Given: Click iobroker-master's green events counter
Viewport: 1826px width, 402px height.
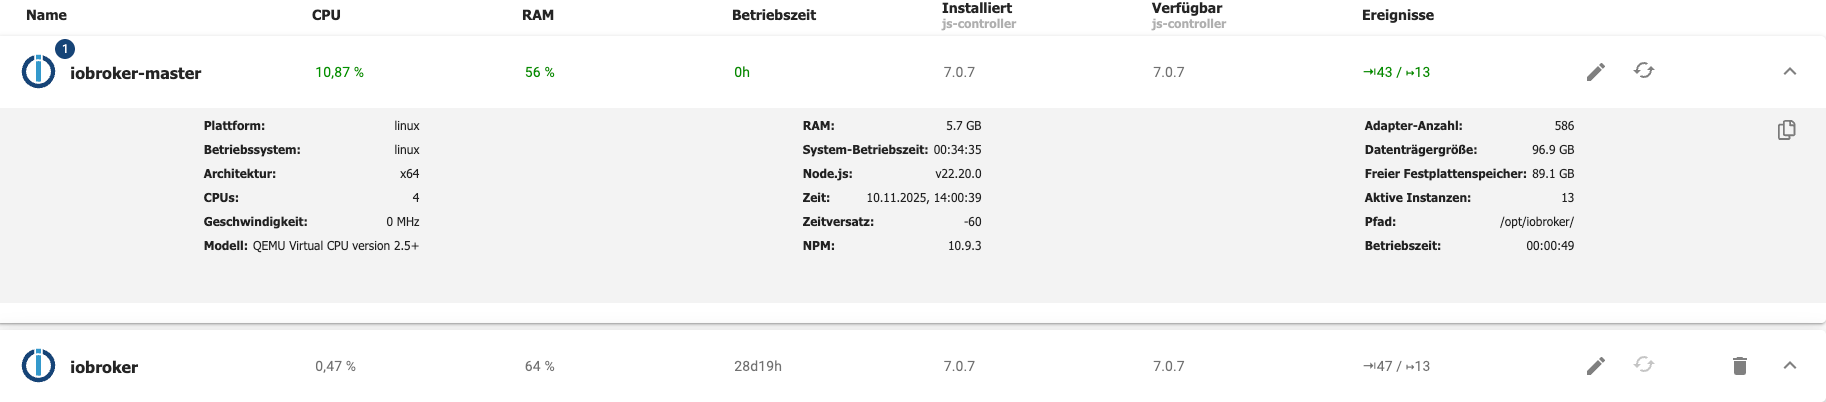Looking at the screenshot, I should [1396, 72].
